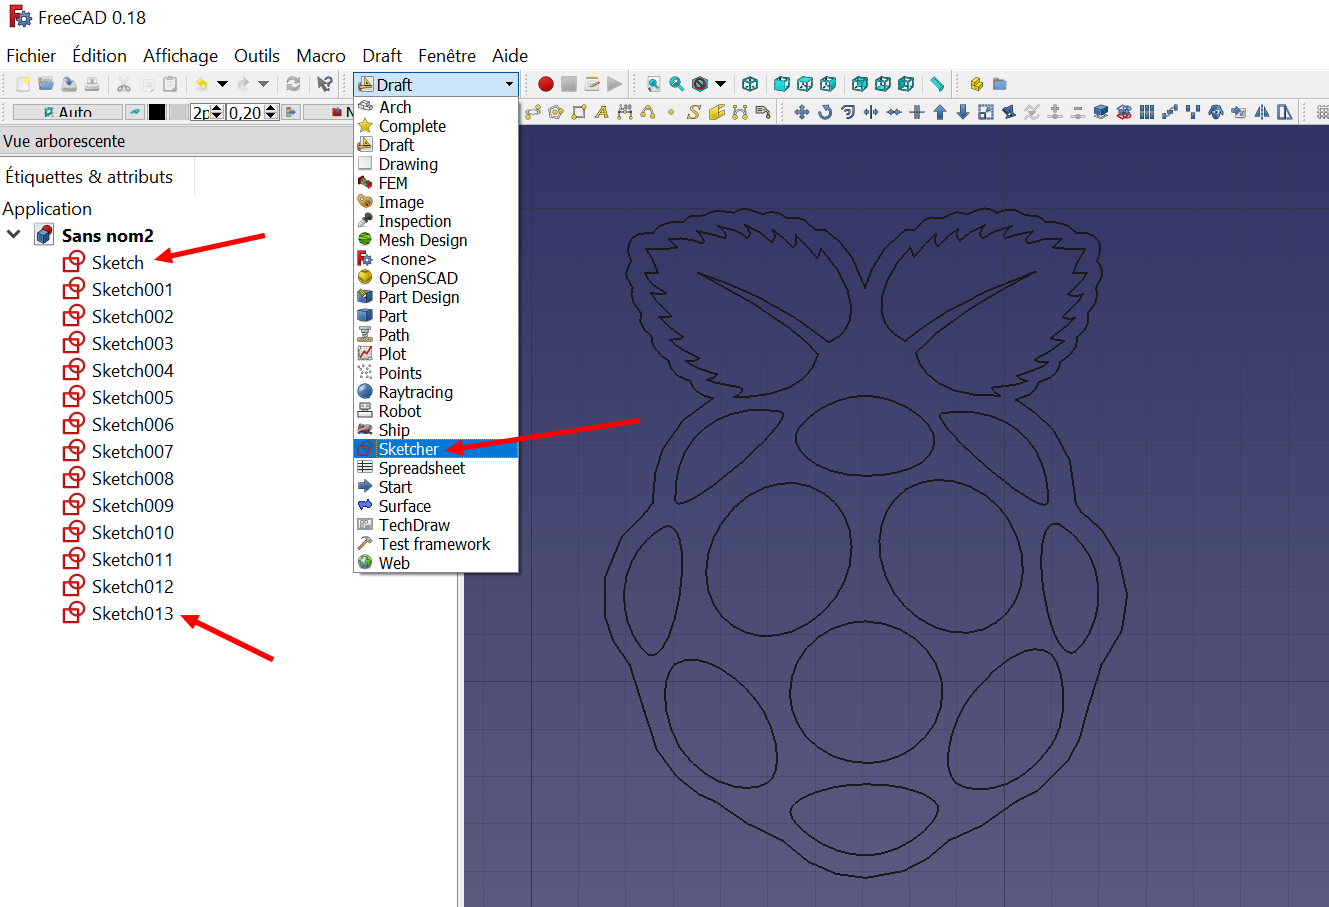Click the fit selection magnifier icon
1329x907 pixels.
[677, 84]
